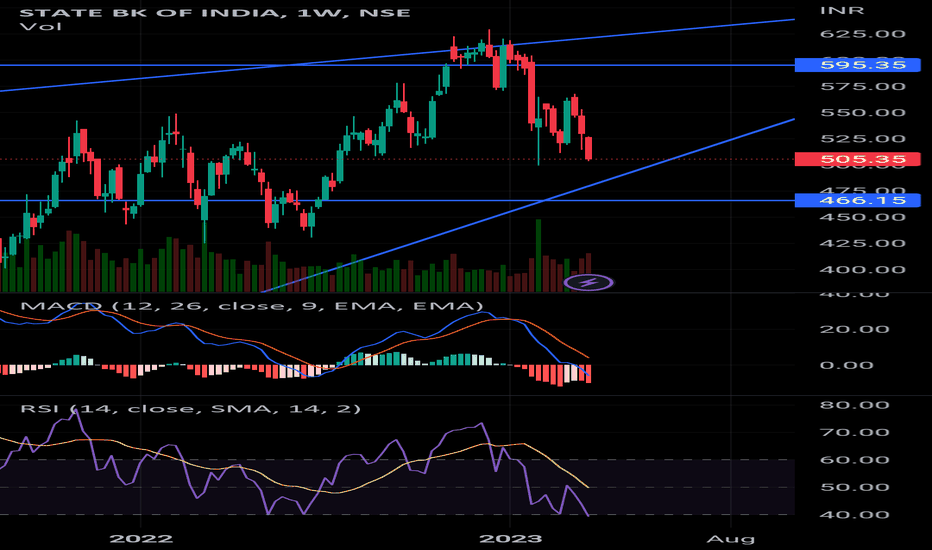The image size is (932, 550).
Task: Click the purple lightning bolt idea icon
Action: pos(588,282)
